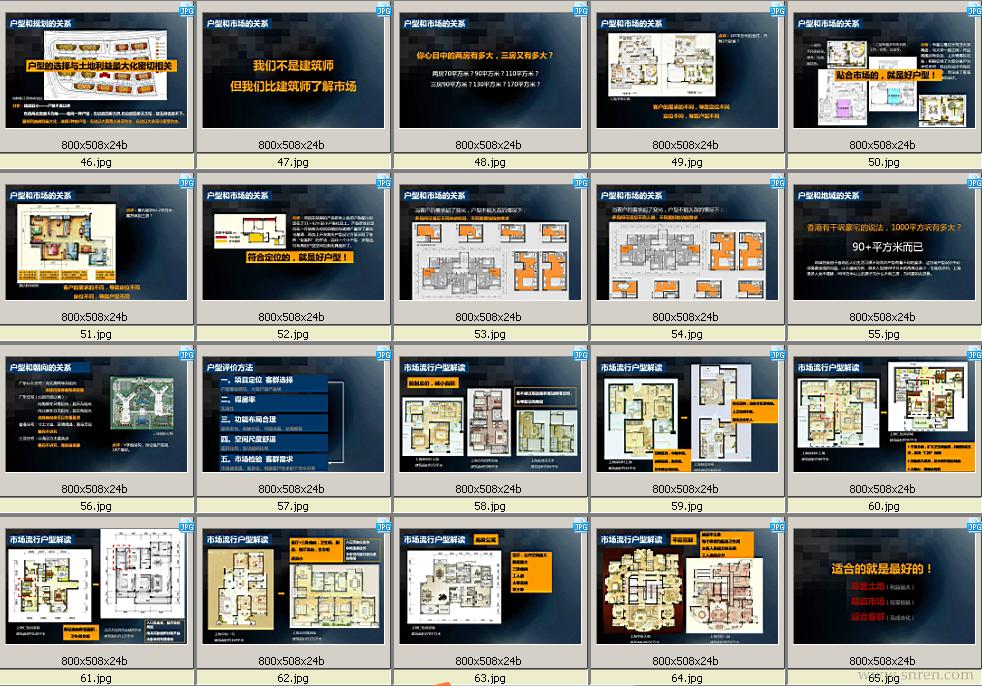Click the file name label "47.jpg"
982x686 pixels.
click(292, 162)
